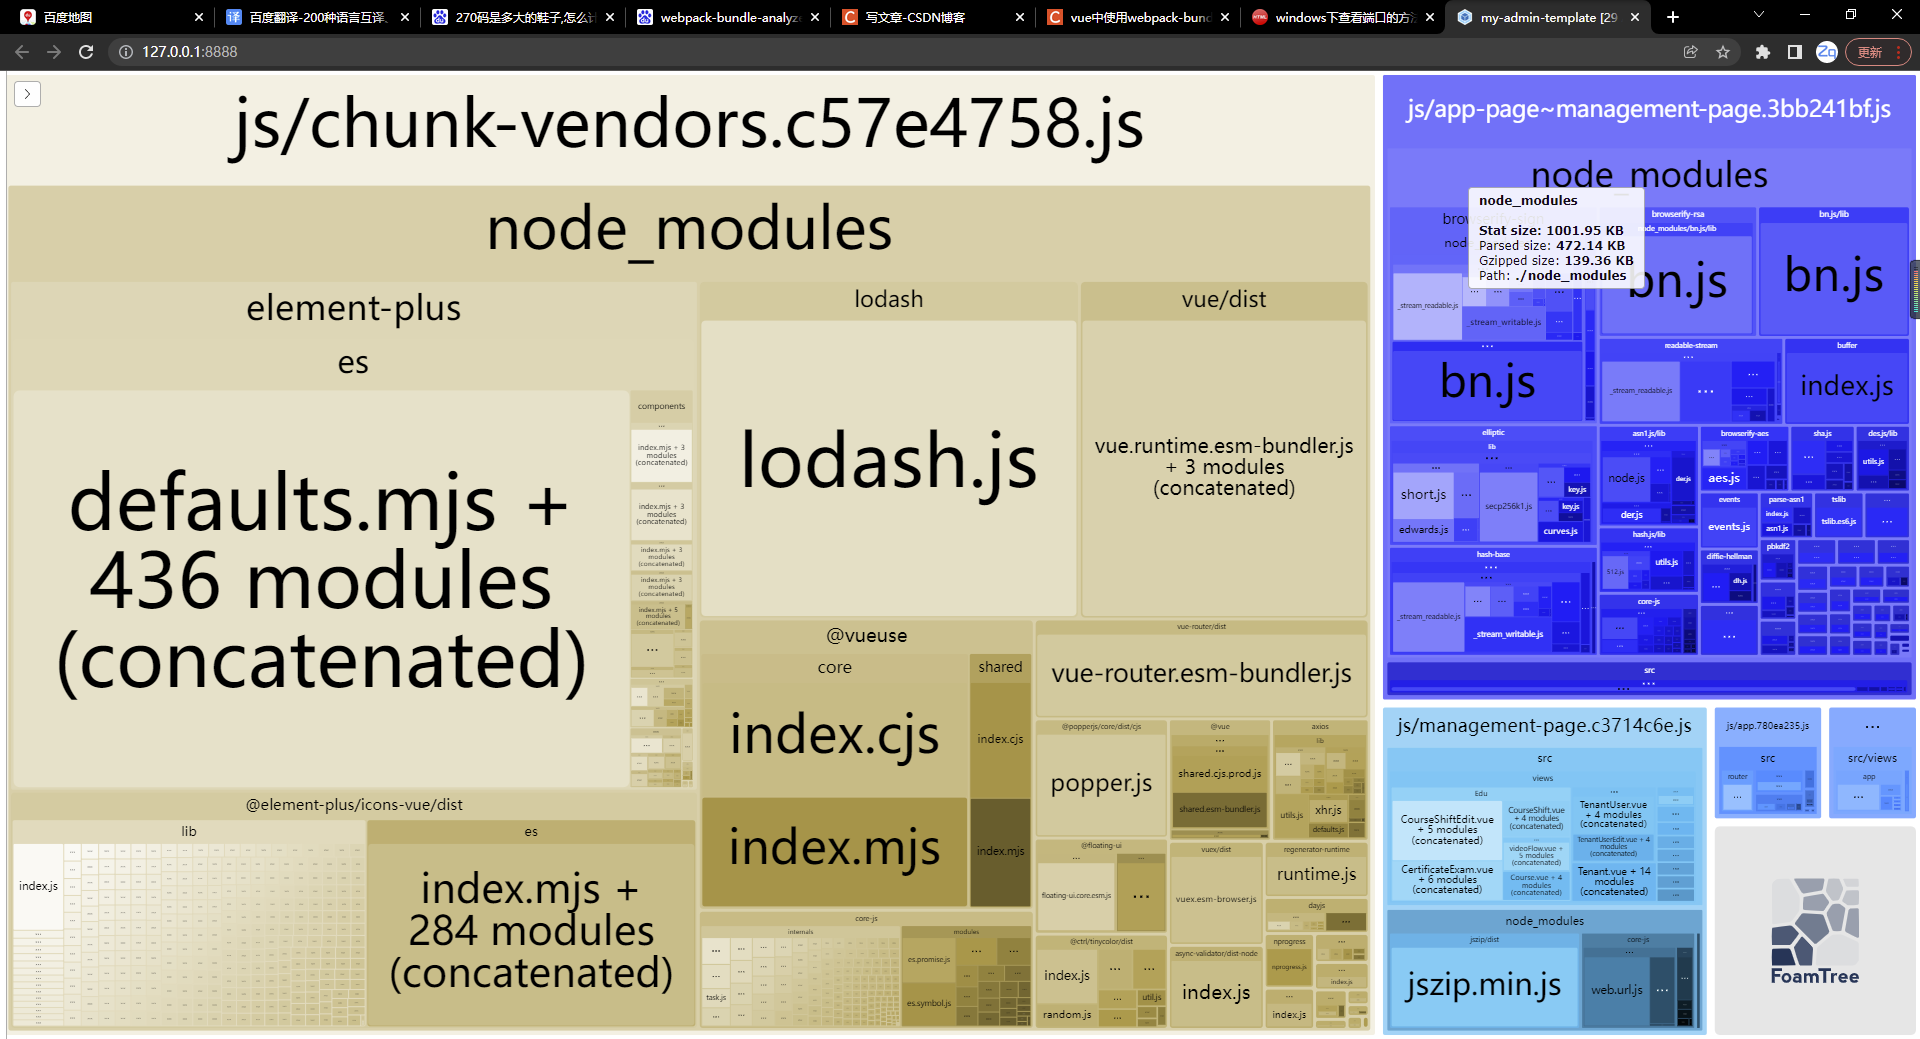The width and height of the screenshot is (1920, 1039).
Task: Select CourseShiftEdit.vue + 5 modules block
Action: pos(1446,830)
